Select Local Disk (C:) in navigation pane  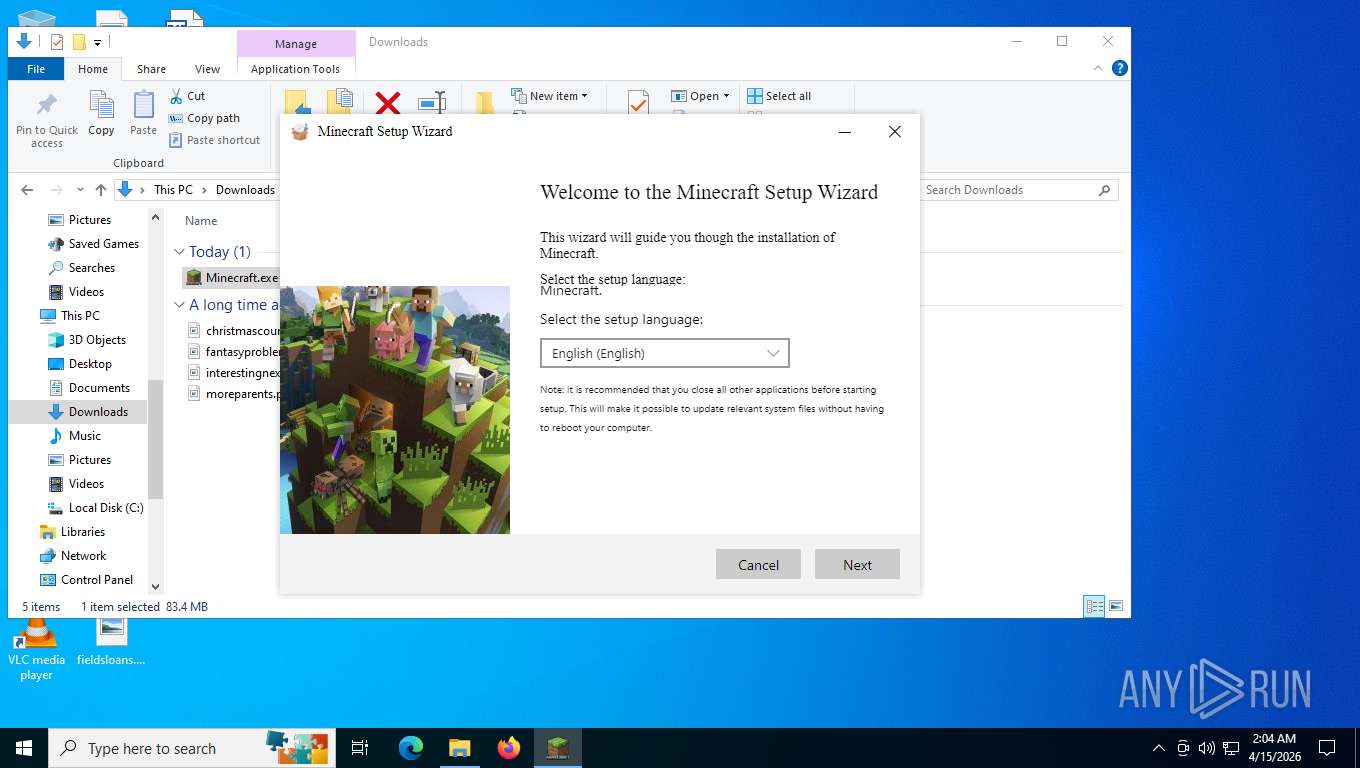tap(96, 508)
